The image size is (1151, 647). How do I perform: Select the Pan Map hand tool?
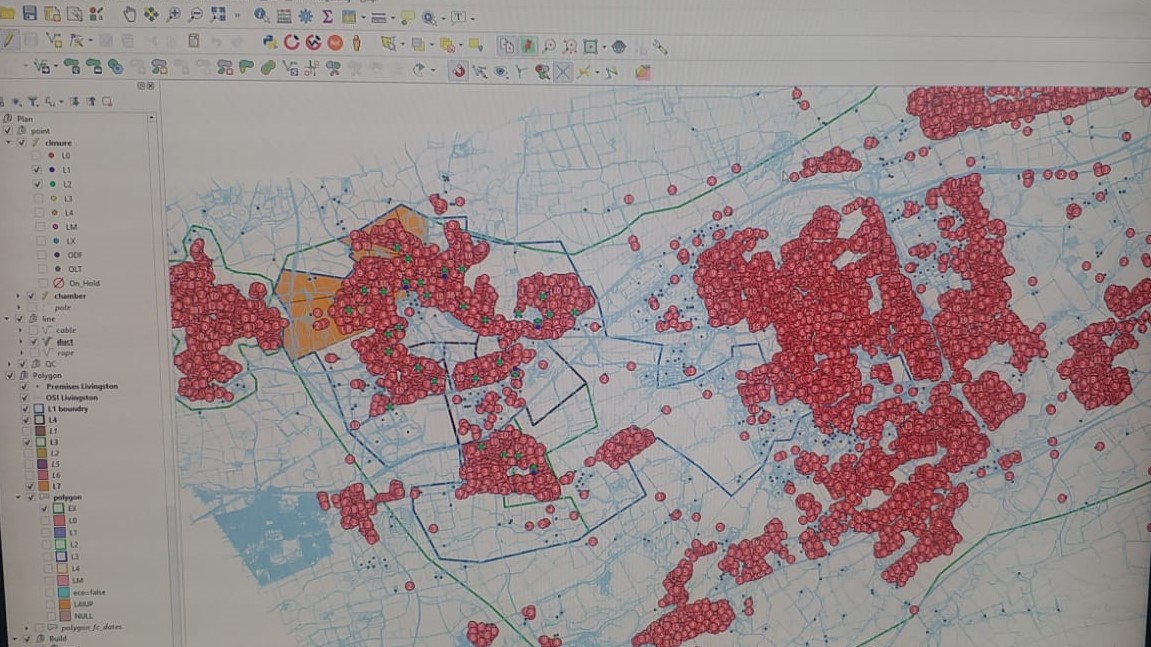(131, 13)
